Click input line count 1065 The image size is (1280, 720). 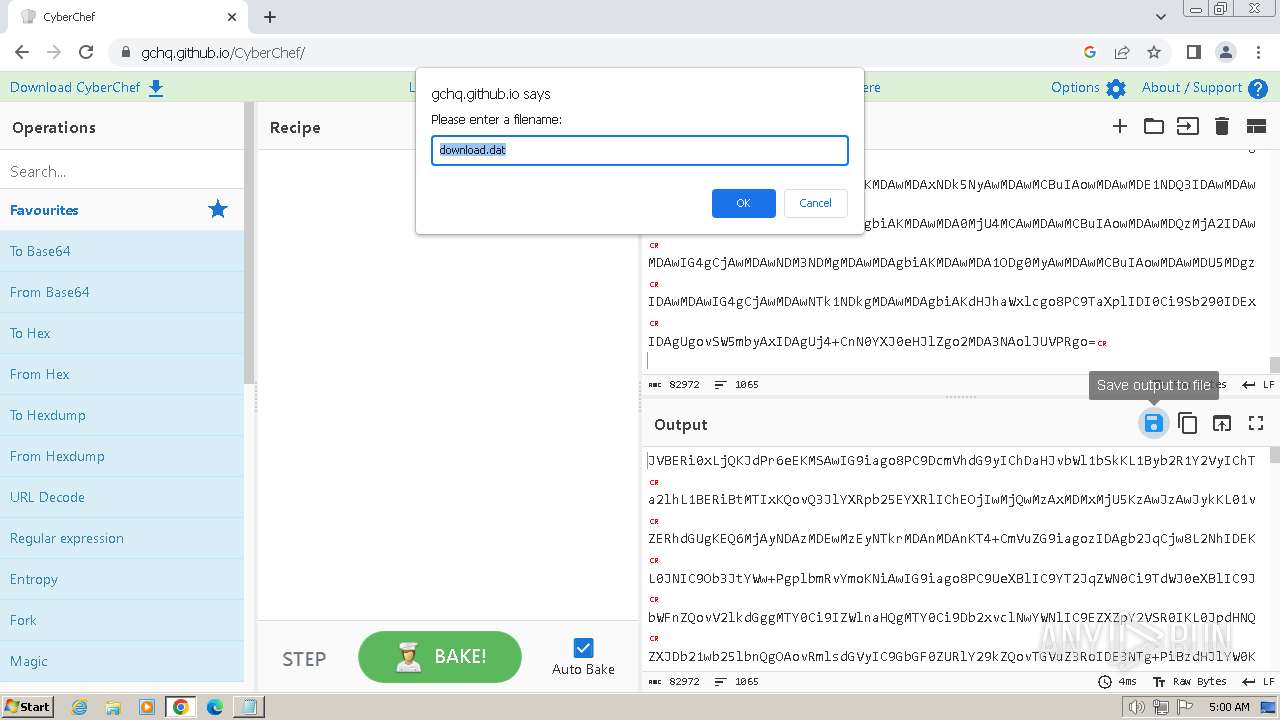point(738,384)
